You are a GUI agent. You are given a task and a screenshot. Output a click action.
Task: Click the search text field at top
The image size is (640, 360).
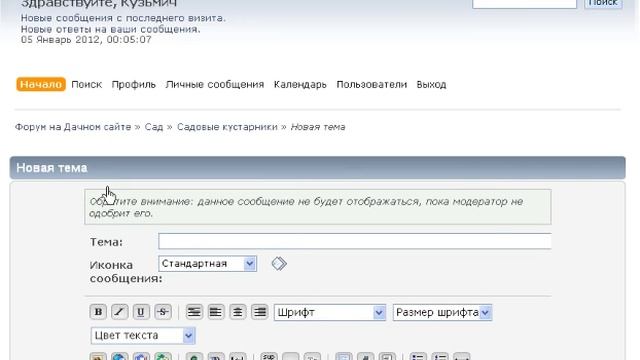[x=524, y=3]
